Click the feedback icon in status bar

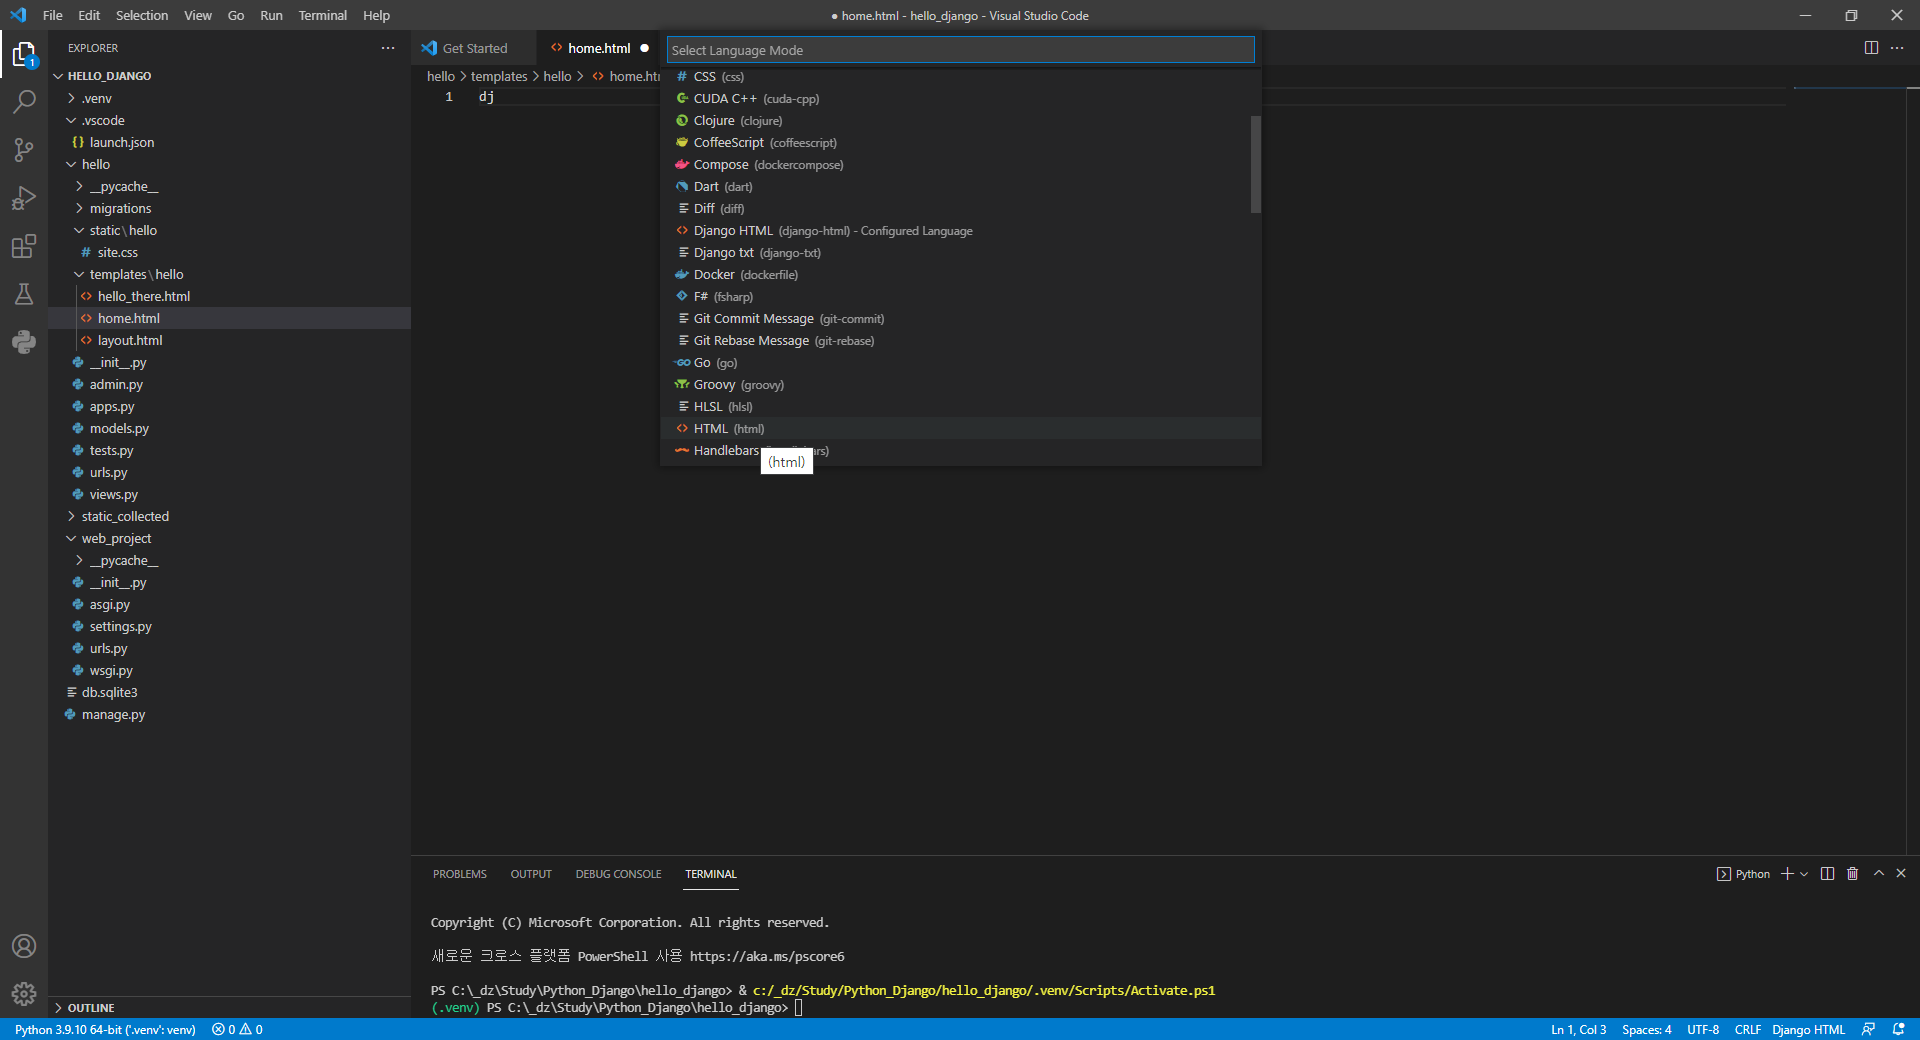[1868, 1030]
